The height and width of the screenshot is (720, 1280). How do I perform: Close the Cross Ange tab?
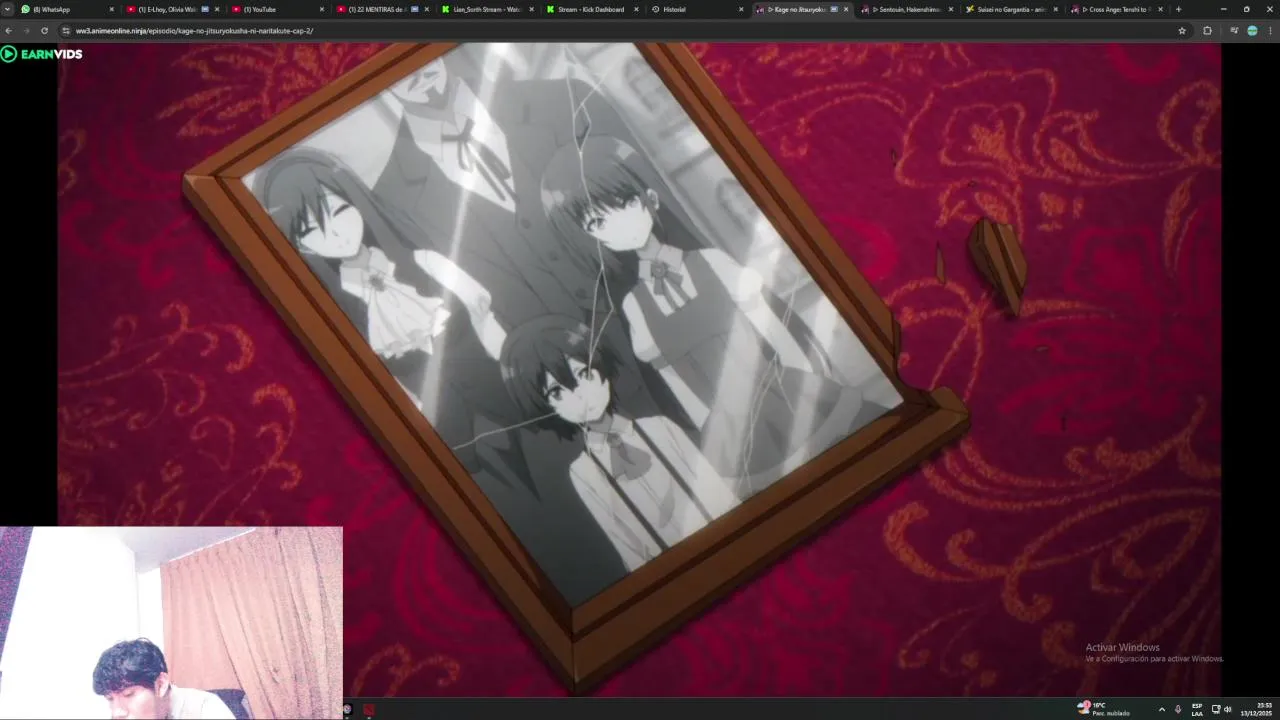click(x=1161, y=9)
